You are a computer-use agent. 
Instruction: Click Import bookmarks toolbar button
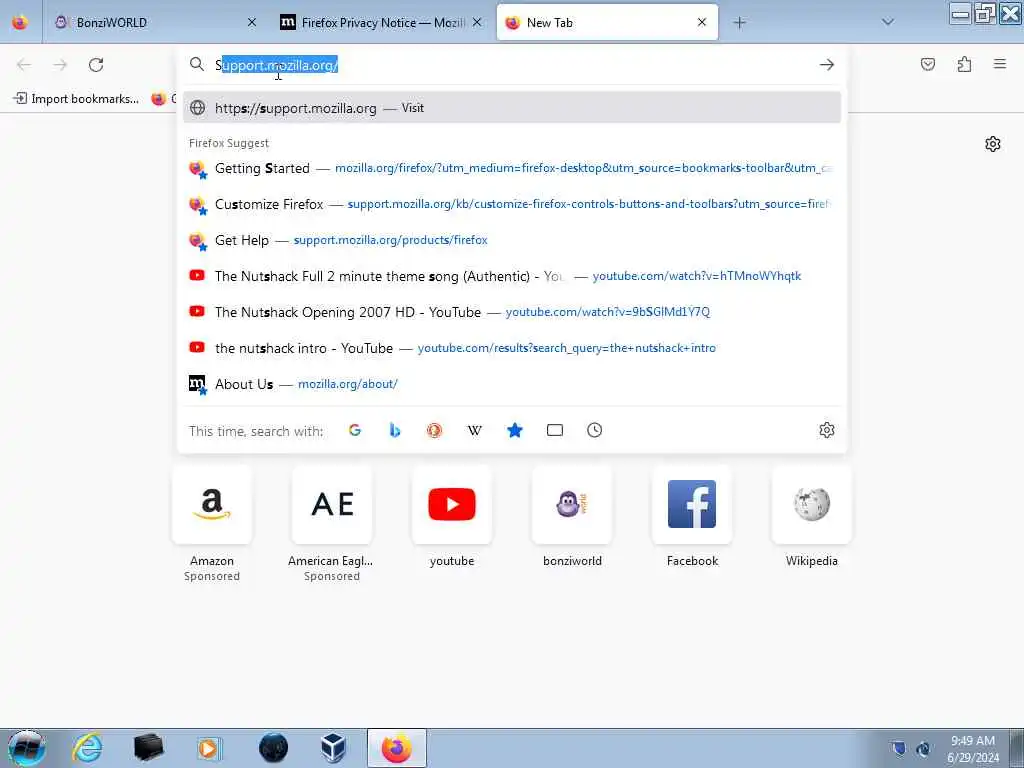(76, 99)
